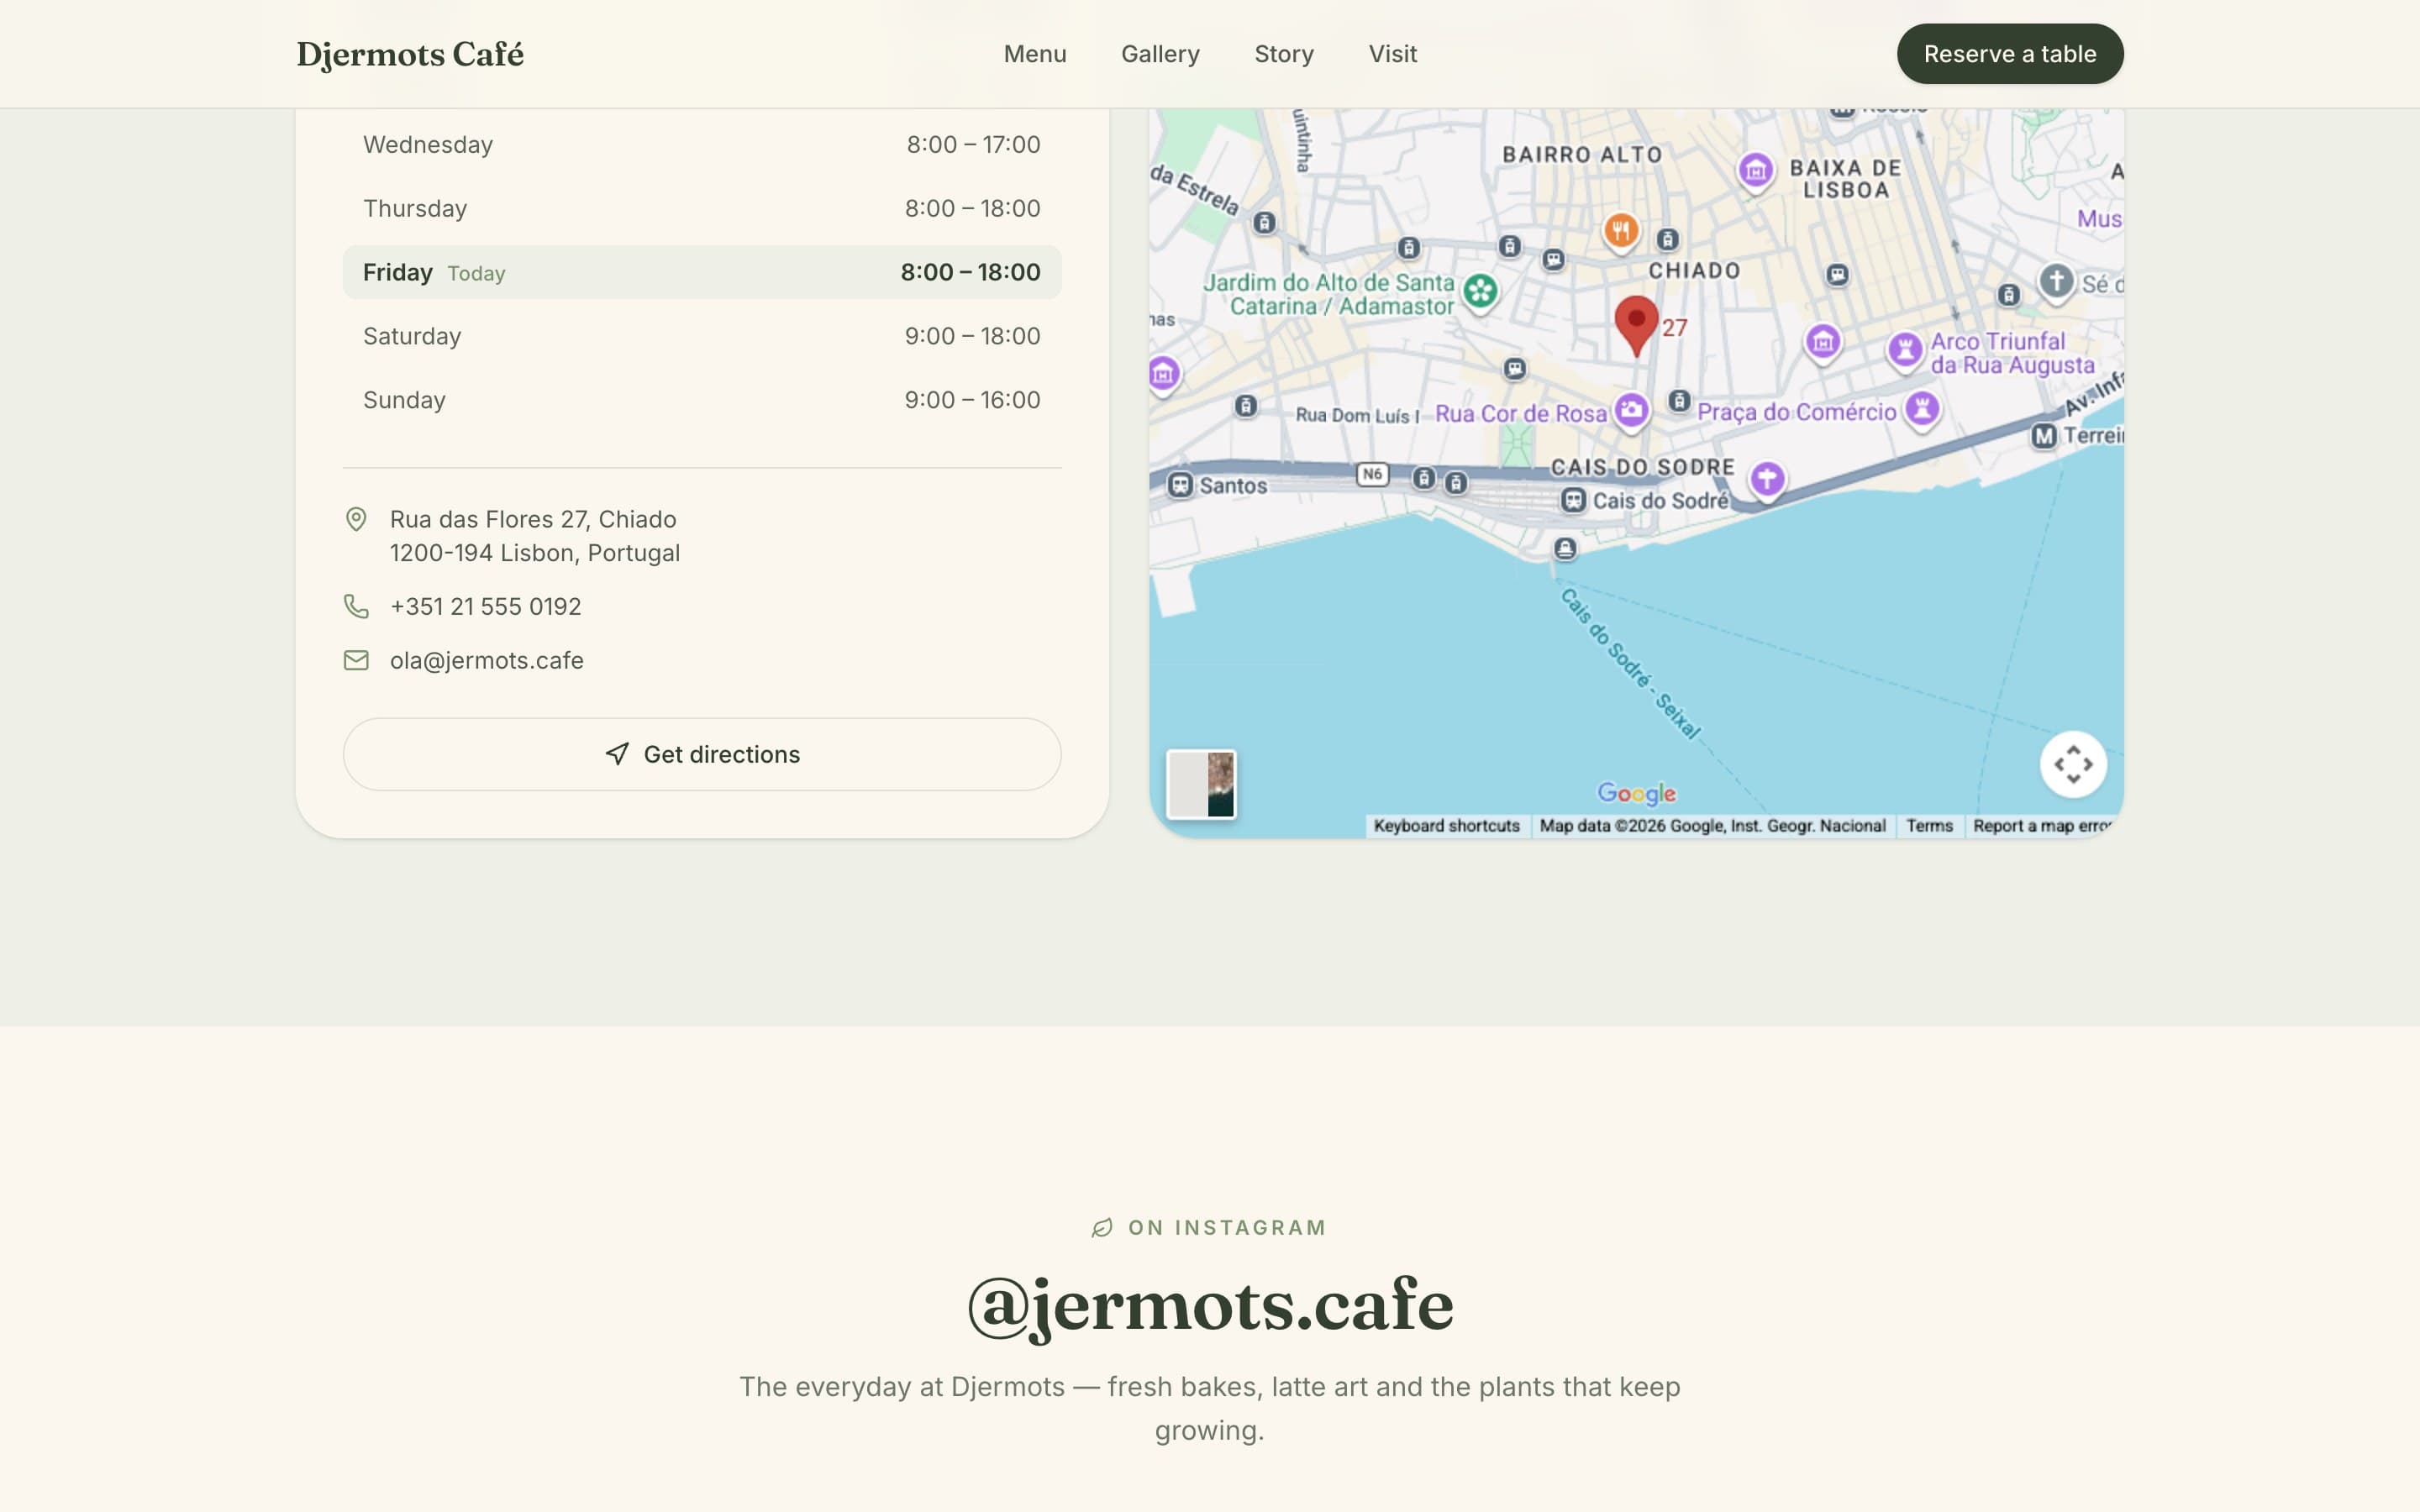Open the Google logo on map
The height and width of the screenshot is (1512, 2420).
pyautogui.click(x=1636, y=793)
